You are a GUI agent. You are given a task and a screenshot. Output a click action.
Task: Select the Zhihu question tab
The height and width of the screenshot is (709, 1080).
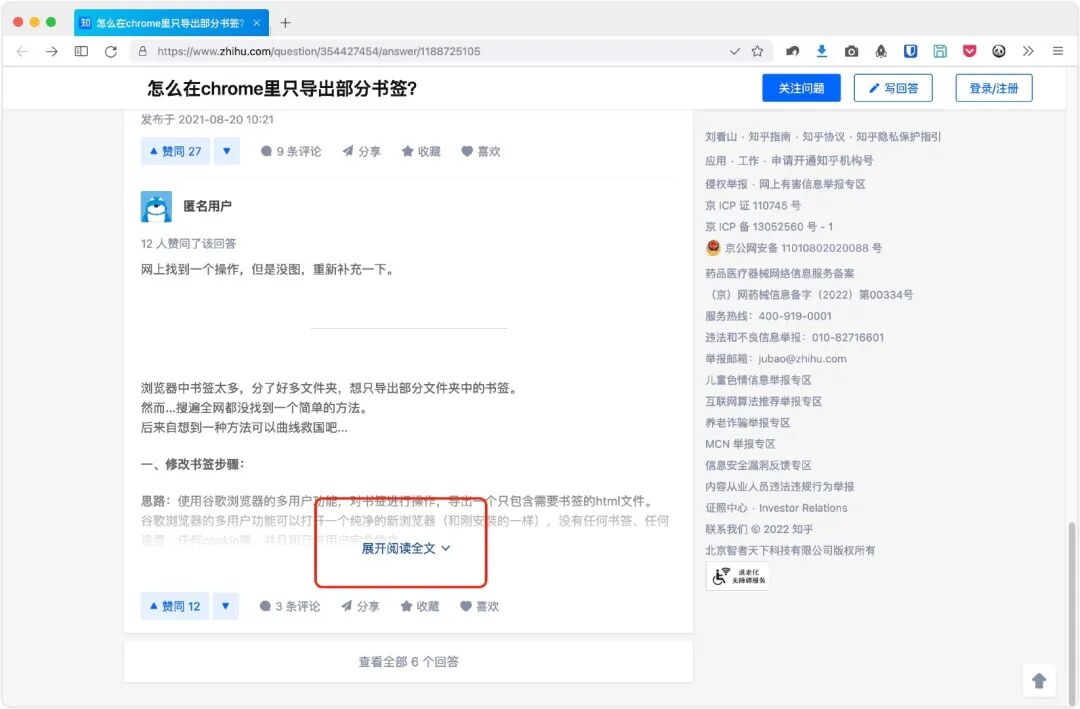pos(171,23)
